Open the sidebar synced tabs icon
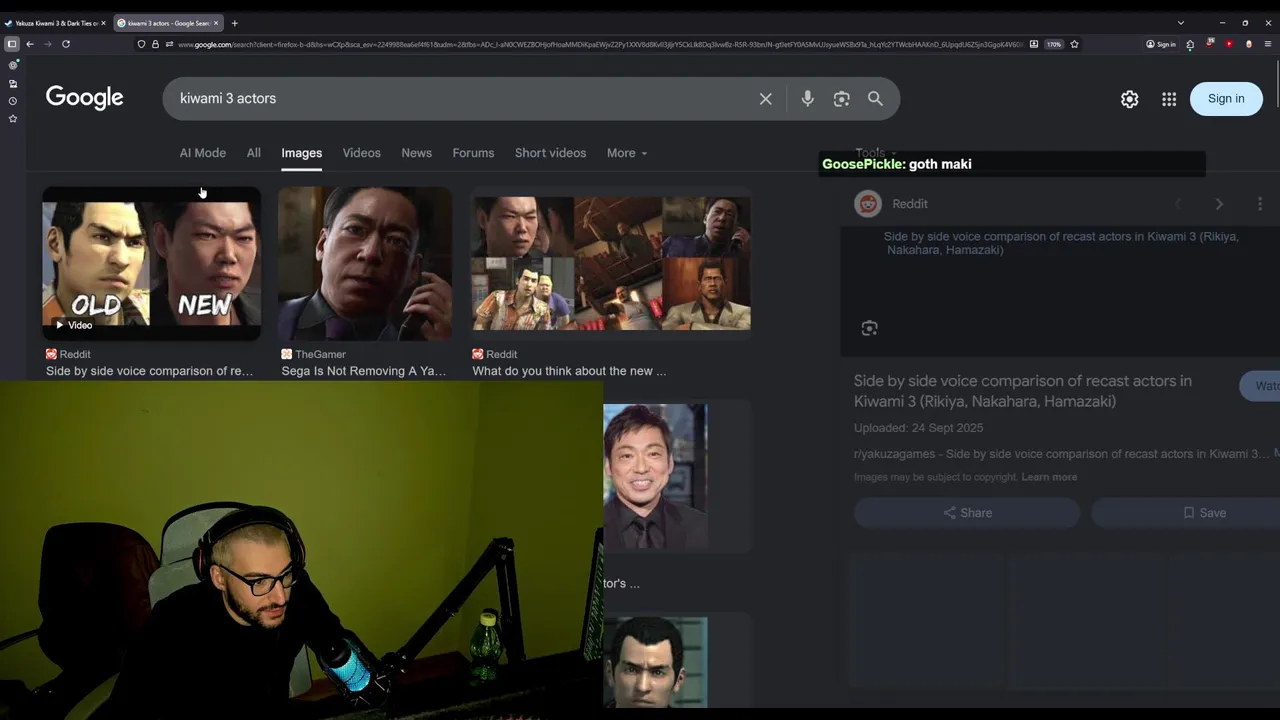This screenshot has height=720, width=1280. coord(13,83)
